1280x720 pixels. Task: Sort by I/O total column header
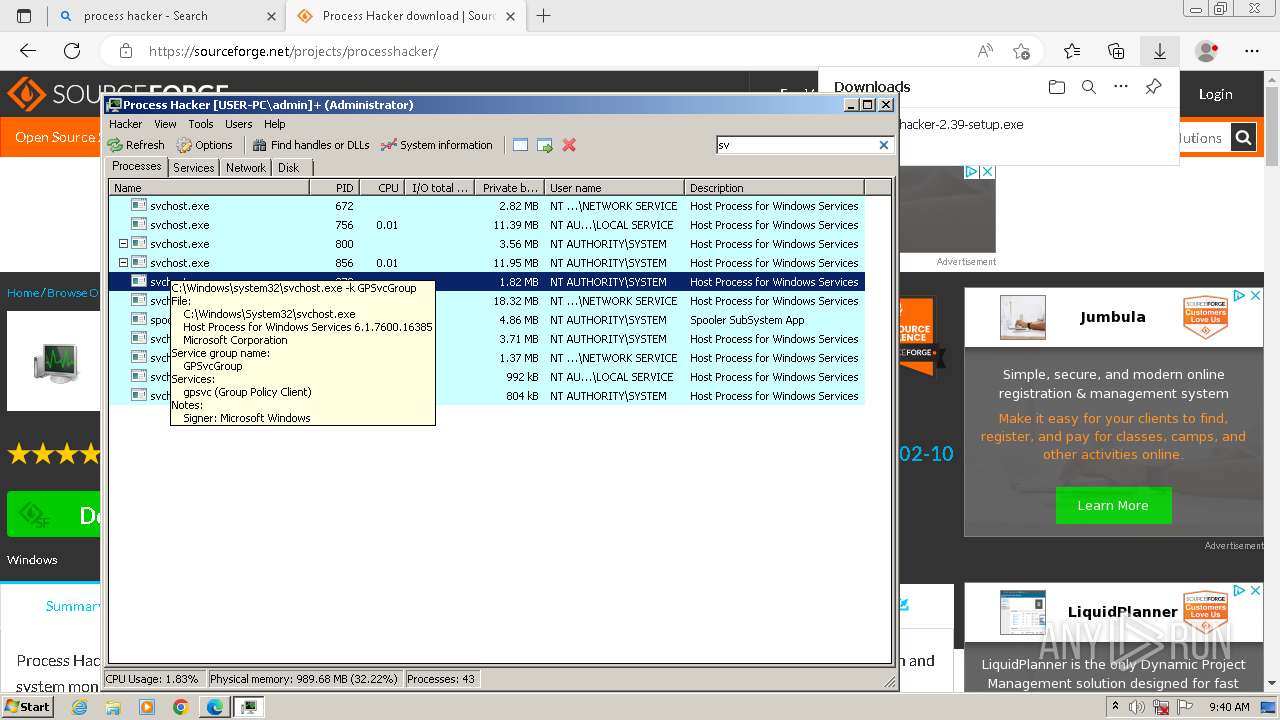coord(440,188)
